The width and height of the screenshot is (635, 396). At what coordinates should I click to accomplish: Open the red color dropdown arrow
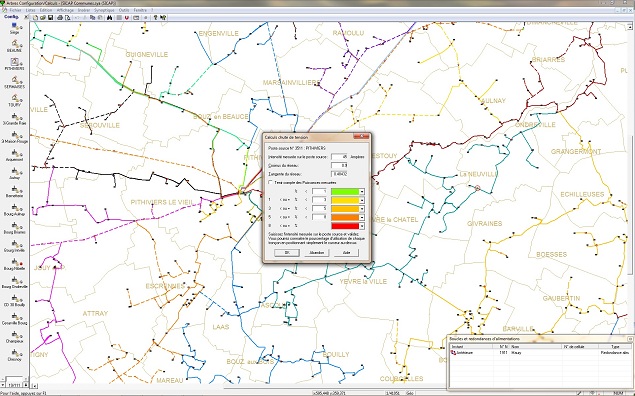(362, 226)
